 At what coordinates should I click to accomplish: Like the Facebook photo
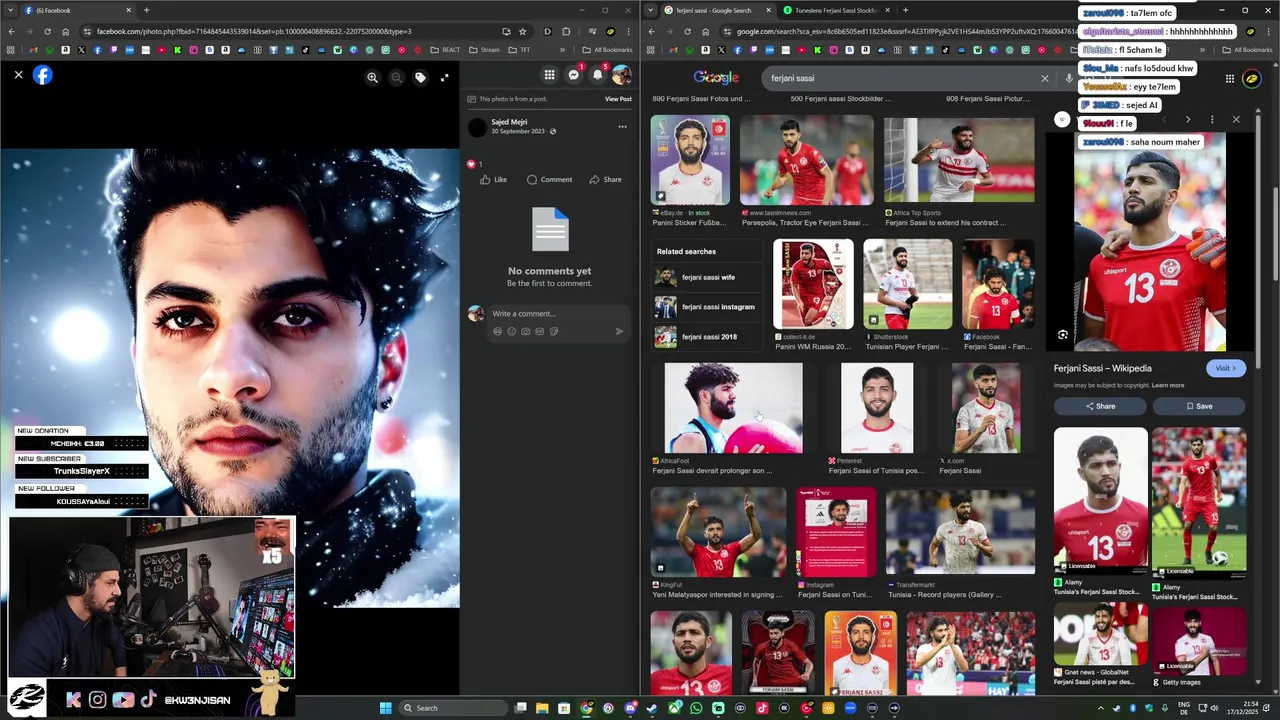pos(493,180)
